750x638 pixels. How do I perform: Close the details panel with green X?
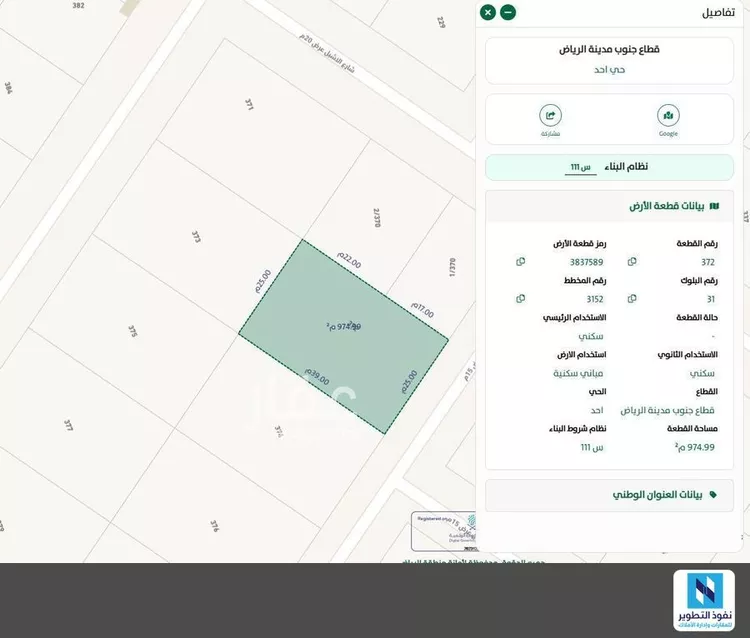pos(488,12)
